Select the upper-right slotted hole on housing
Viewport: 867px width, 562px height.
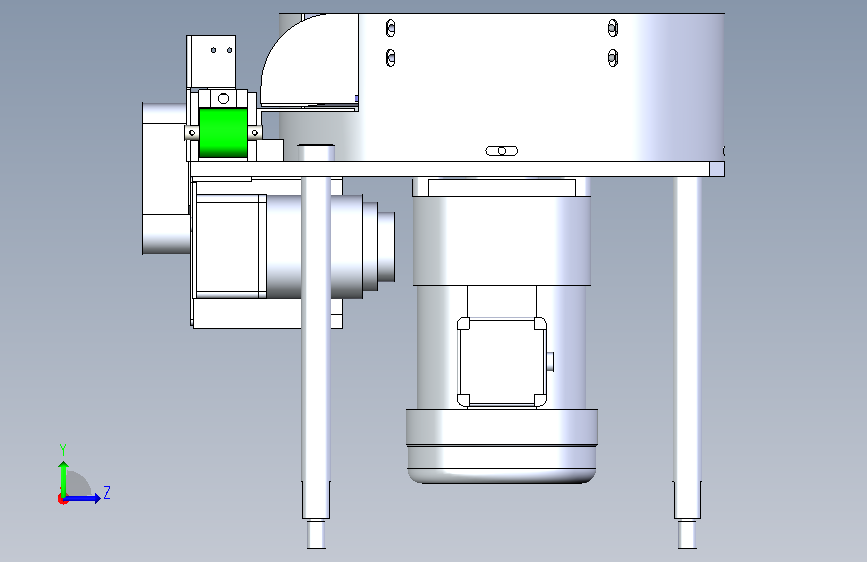tap(613, 28)
